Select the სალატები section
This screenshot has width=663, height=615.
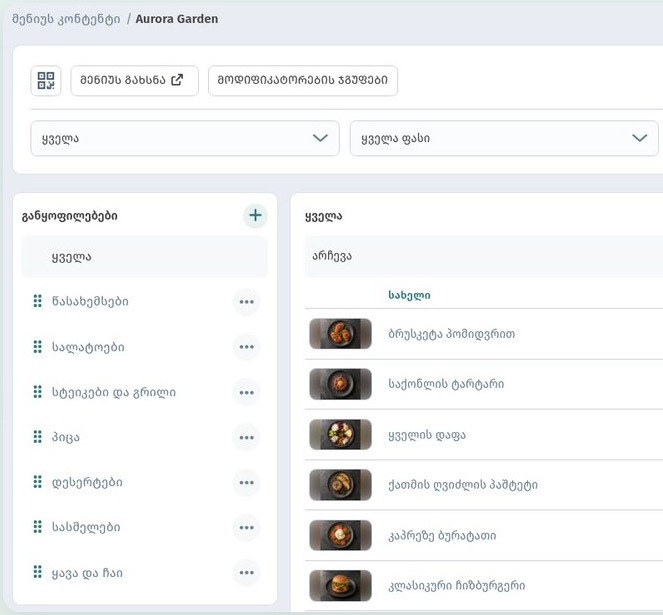88,347
